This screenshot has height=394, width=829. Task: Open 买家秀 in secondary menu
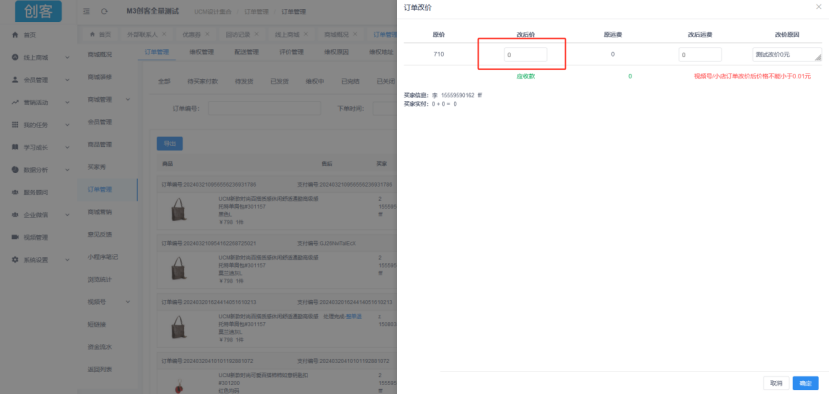pos(97,167)
